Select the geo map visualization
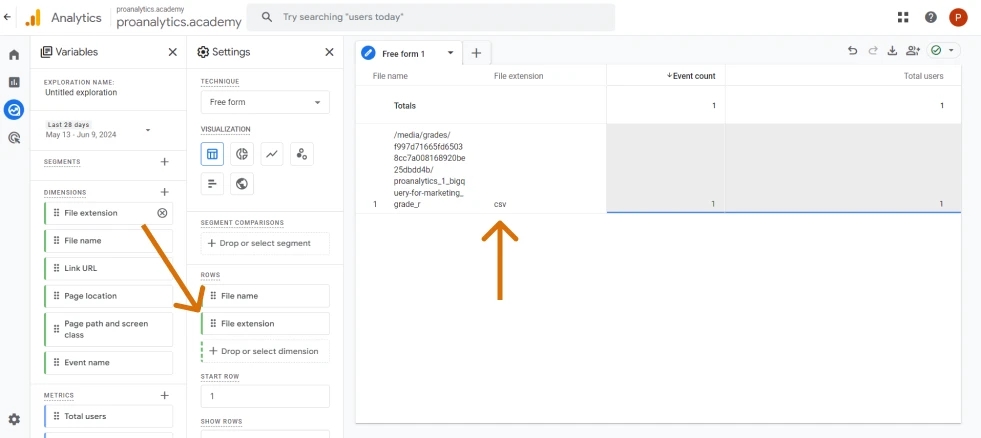Image resolution: width=981 pixels, height=438 pixels. click(x=242, y=183)
